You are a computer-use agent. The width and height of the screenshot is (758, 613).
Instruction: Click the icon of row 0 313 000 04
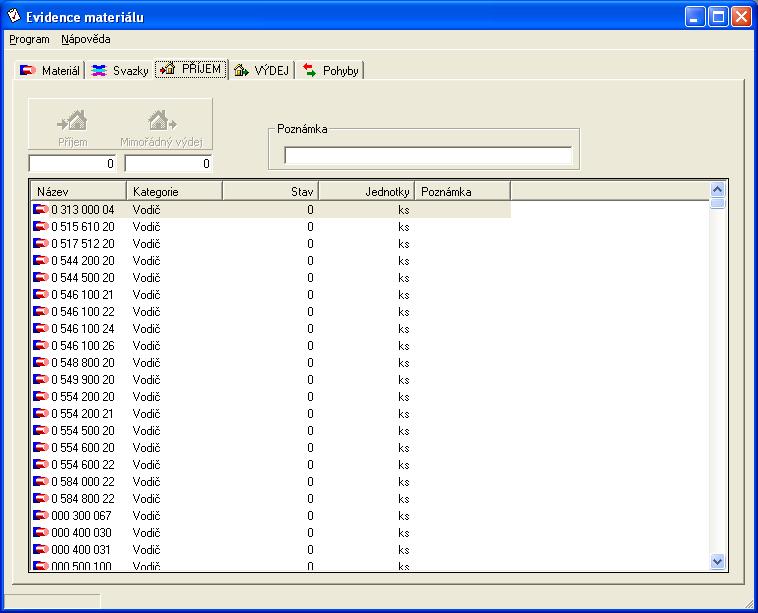[41, 210]
